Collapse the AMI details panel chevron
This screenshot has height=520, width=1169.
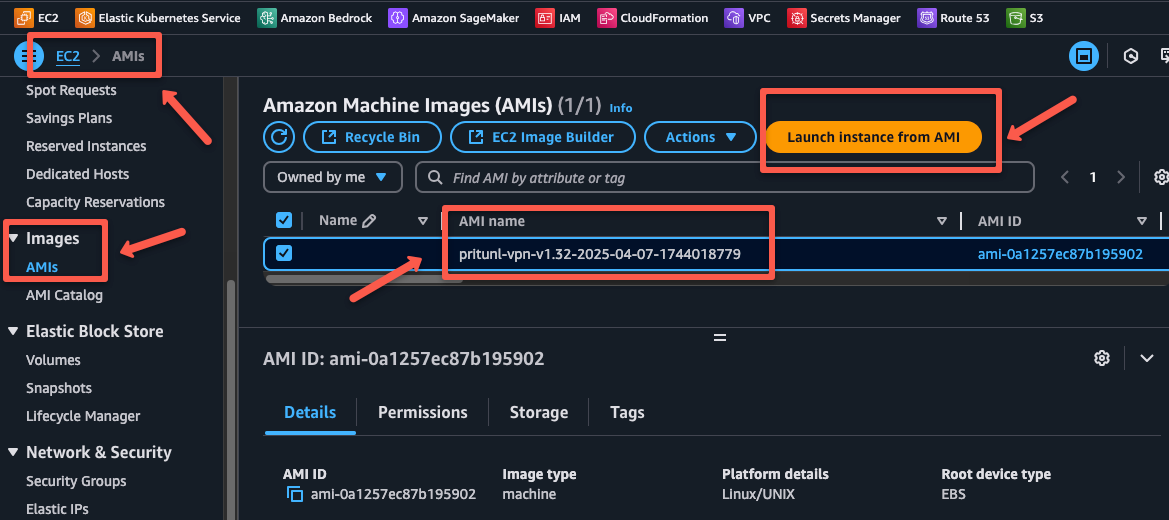point(1147,358)
